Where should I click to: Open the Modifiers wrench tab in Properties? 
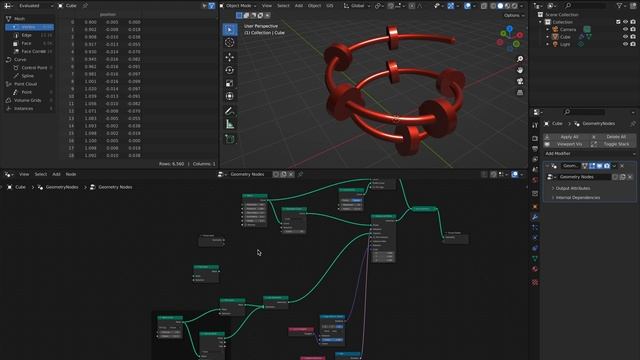click(535, 217)
